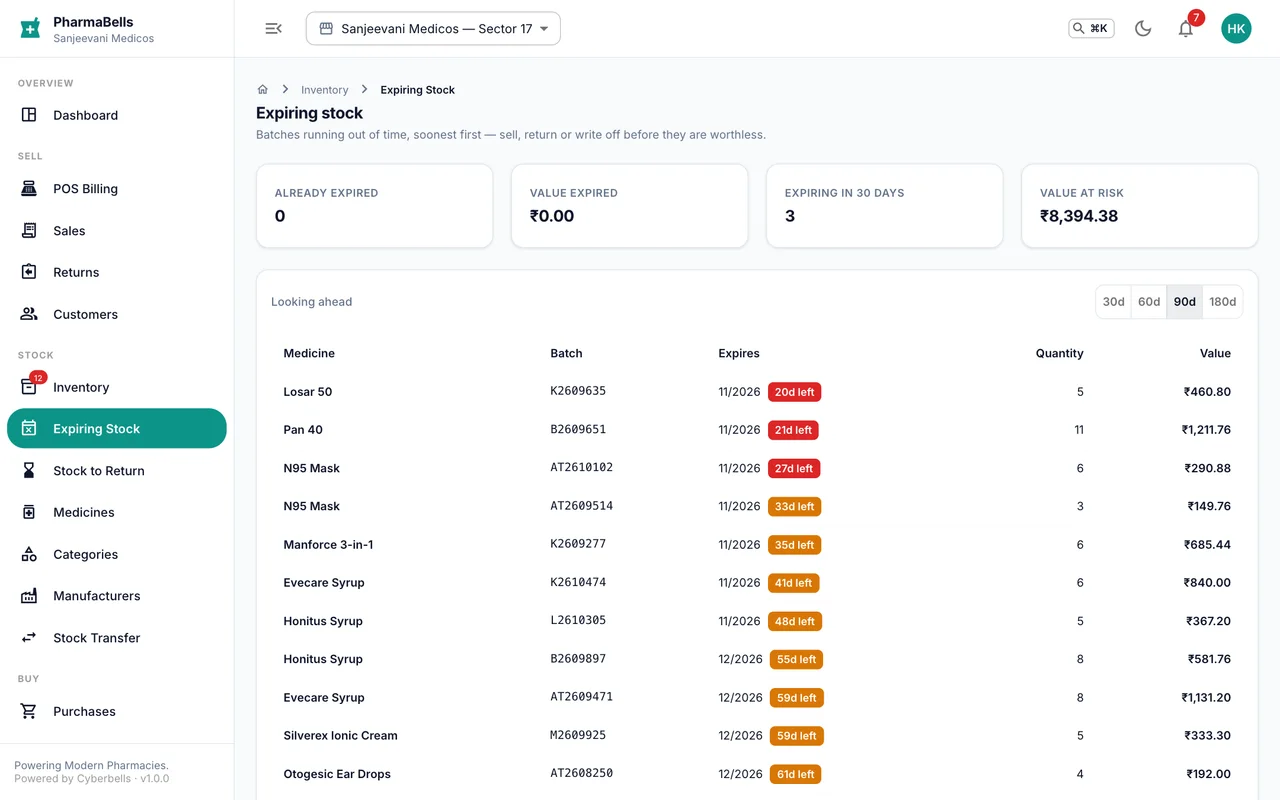Open the Manufacturers factory icon
1280x800 pixels.
[29, 596]
